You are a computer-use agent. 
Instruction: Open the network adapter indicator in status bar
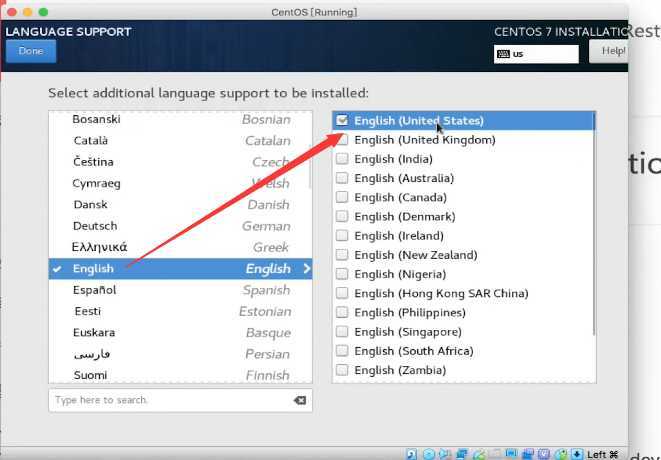click(x=462, y=454)
